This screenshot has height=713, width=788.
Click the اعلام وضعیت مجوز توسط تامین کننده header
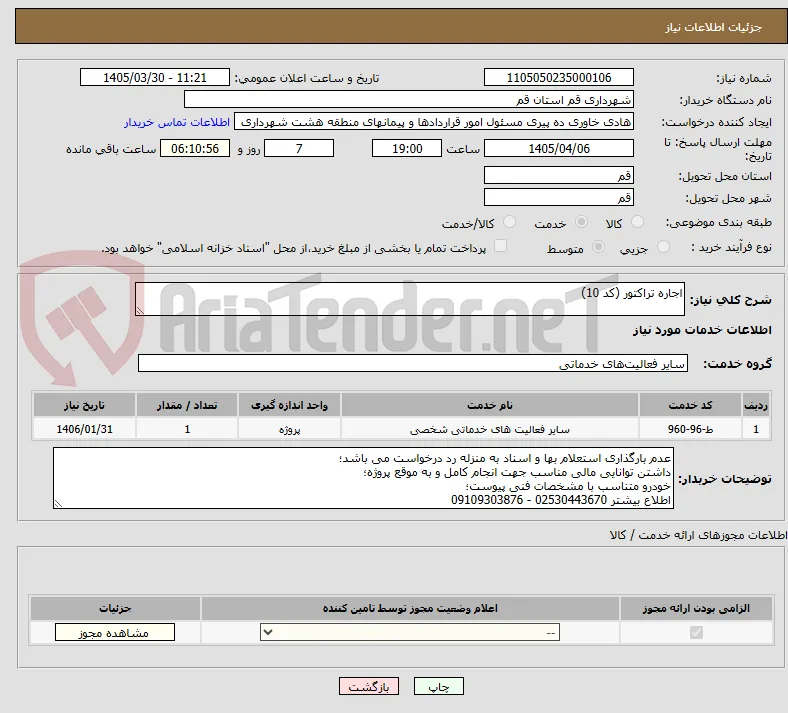[410, 608]
